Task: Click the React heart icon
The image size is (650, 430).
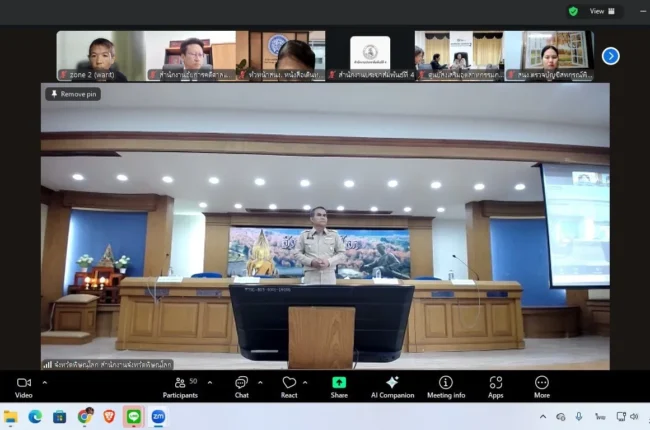Action: [289, 386]
